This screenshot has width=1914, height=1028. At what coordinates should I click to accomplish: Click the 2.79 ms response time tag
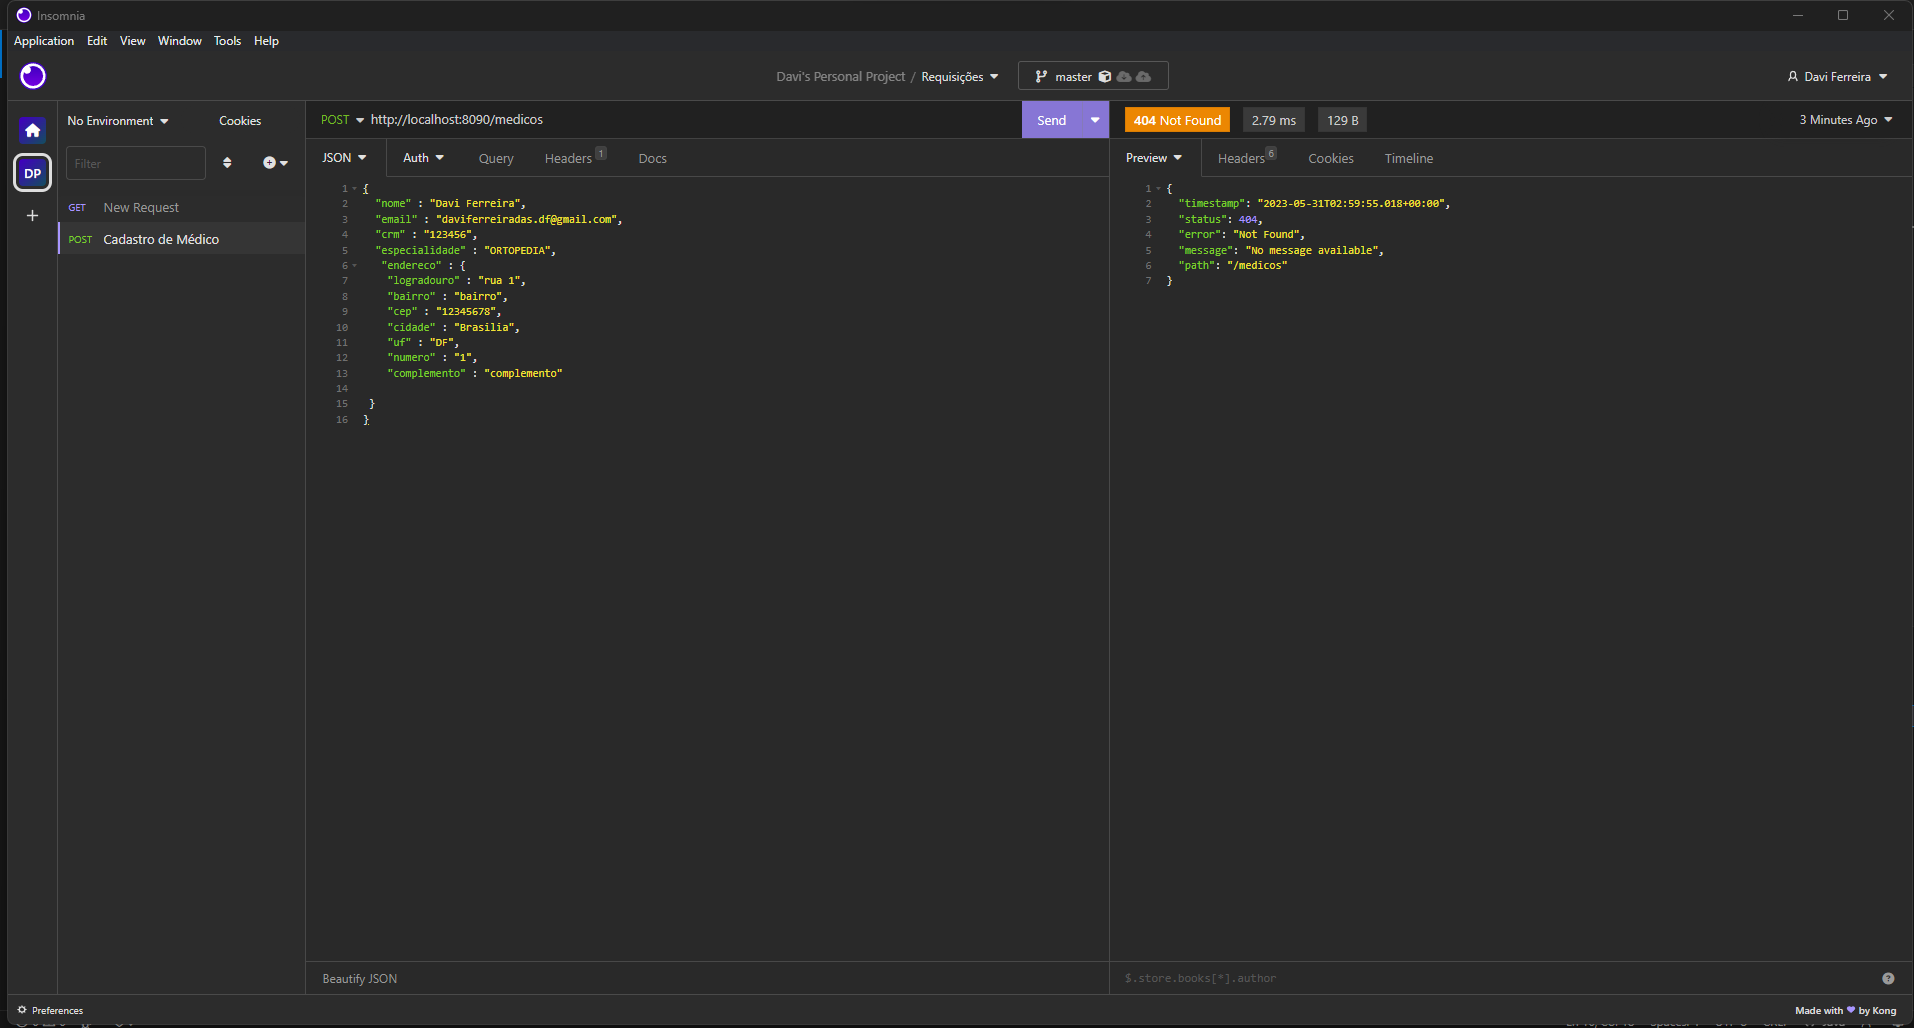(1274, 120)
